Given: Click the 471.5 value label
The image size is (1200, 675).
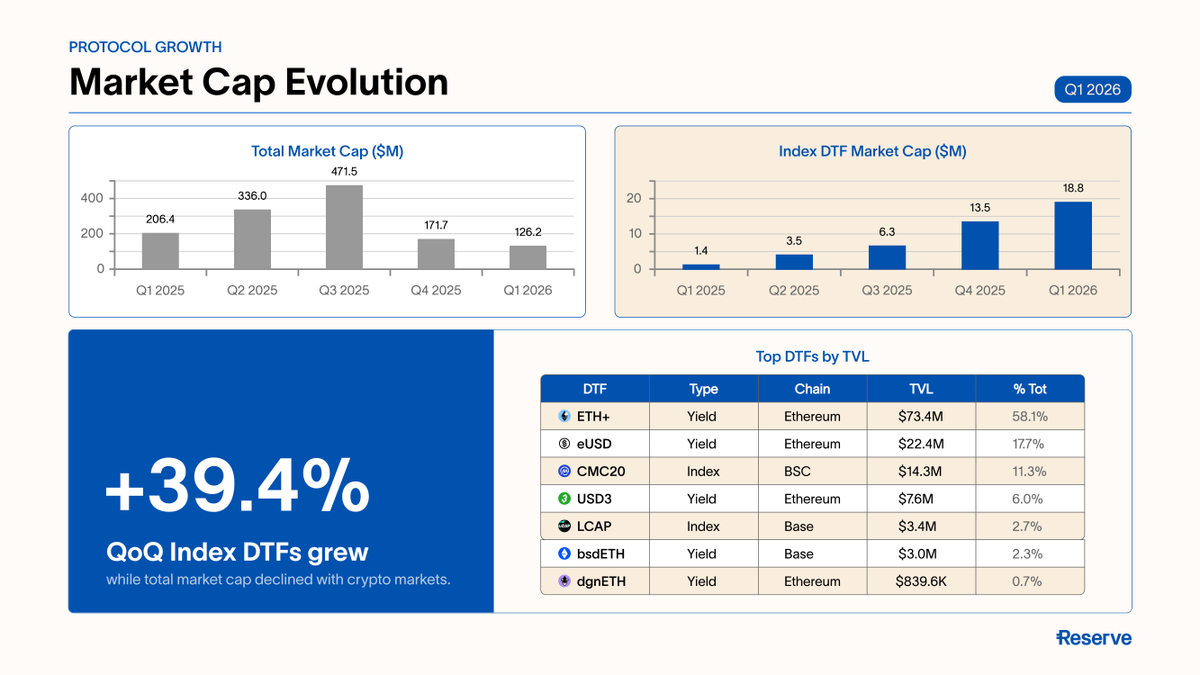Looking at the screenshot, I should click(344, 172).
